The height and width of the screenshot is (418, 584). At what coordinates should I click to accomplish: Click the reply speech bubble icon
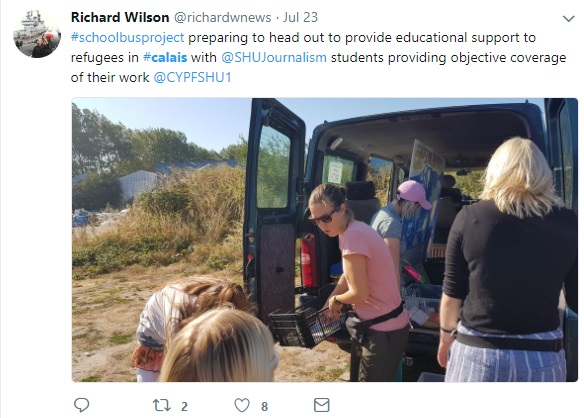82,405
